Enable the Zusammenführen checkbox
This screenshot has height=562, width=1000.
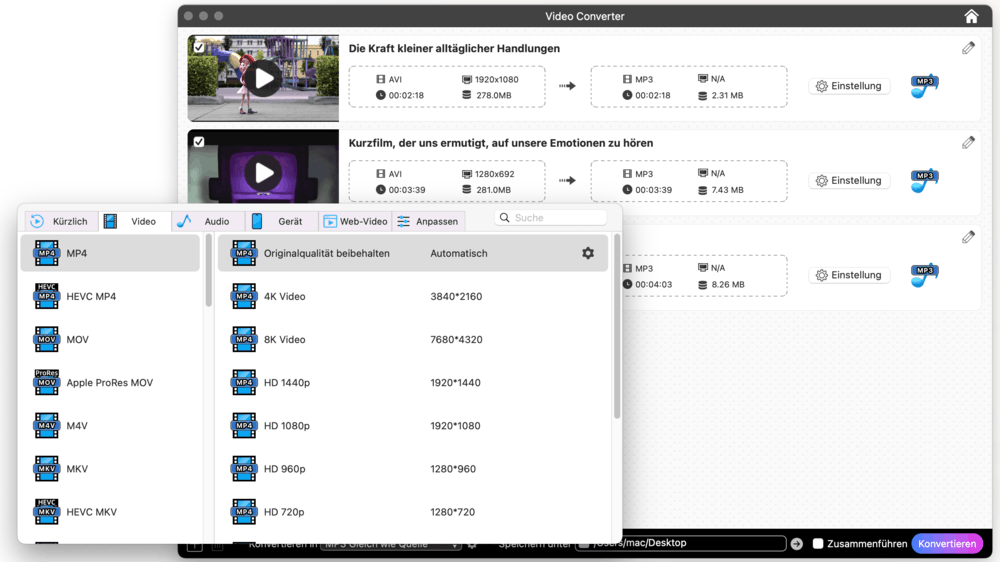point(818,544)
